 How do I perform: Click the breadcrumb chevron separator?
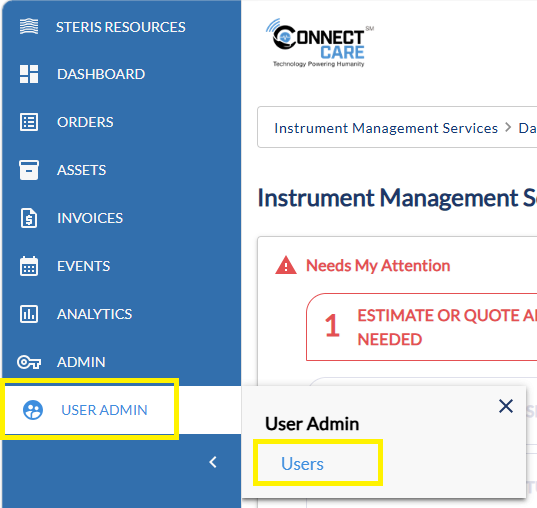508,128
